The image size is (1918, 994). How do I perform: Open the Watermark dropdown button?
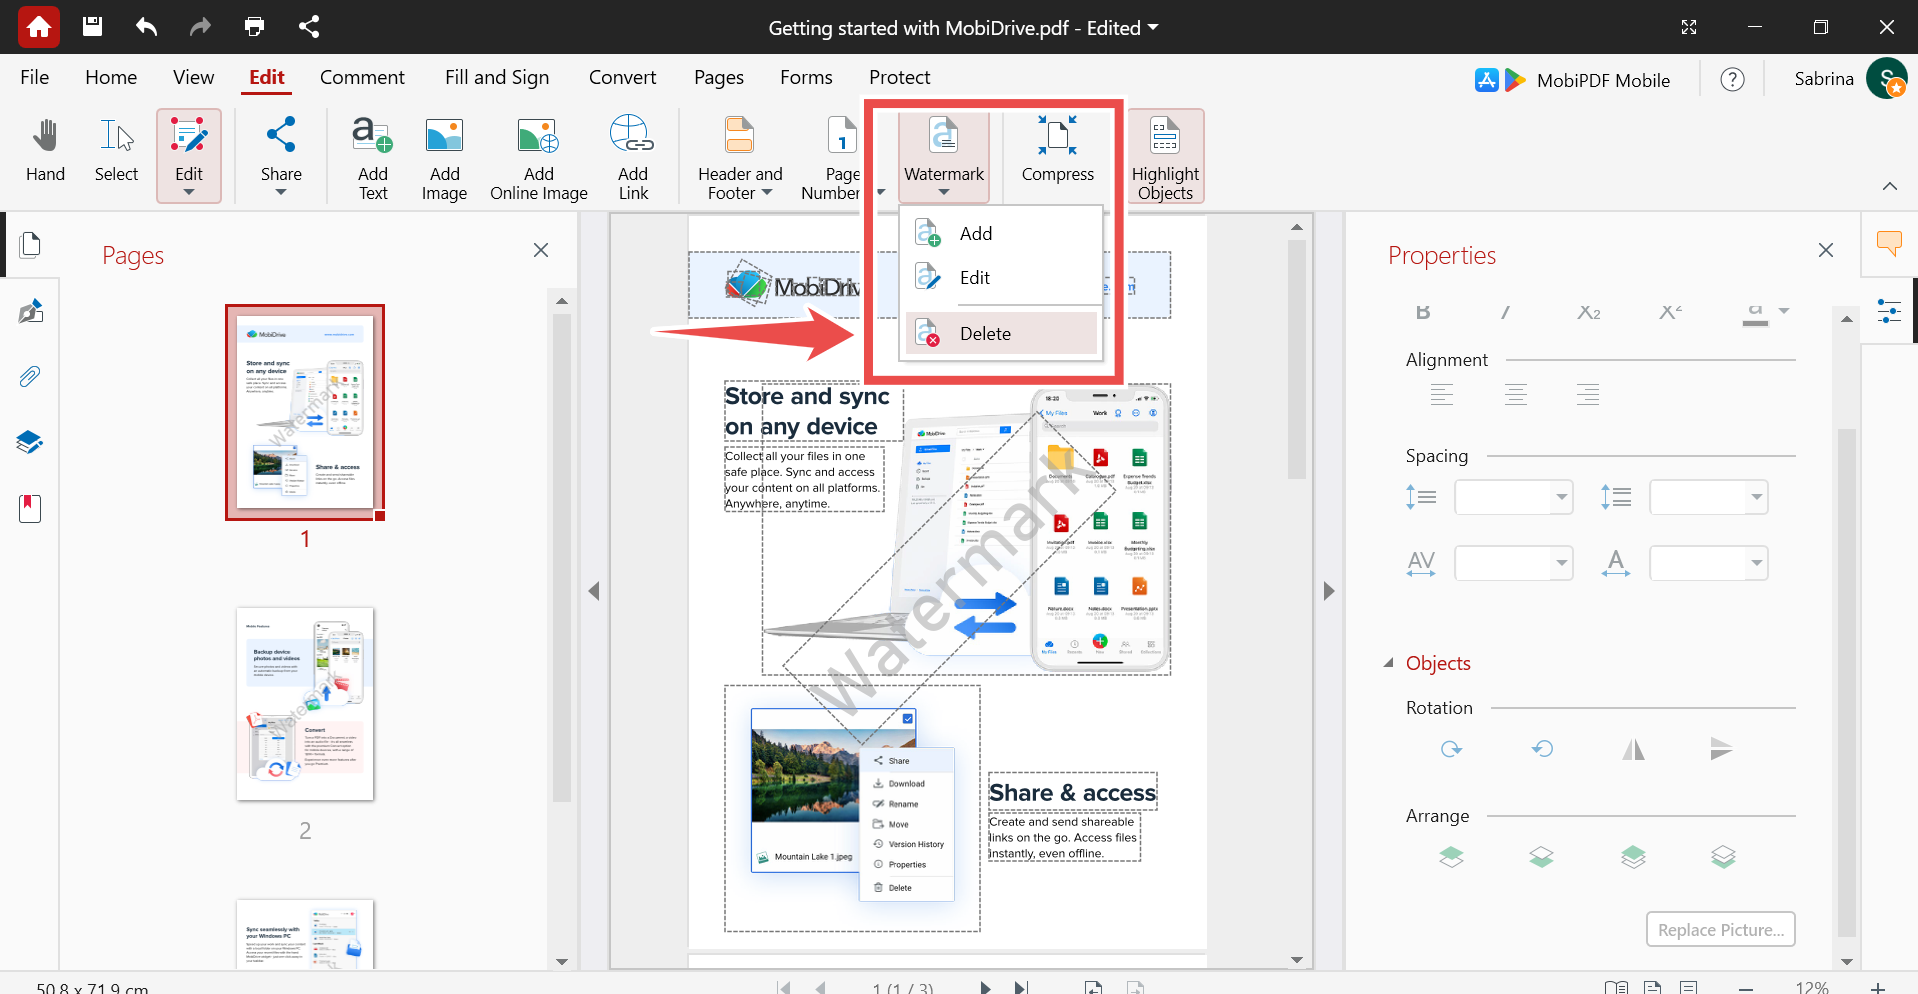click(x=944, y=157)
